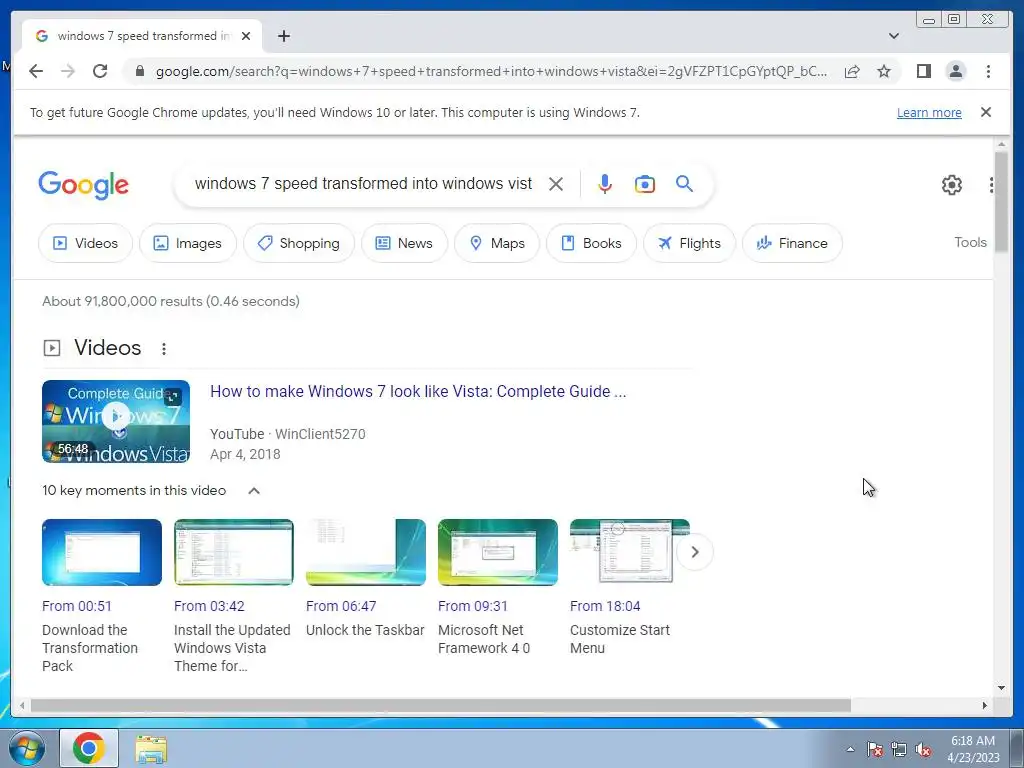Open the Chrome profile avatar
The width and height of the screenshot is (1024, 768).
(x=955, y=71)
